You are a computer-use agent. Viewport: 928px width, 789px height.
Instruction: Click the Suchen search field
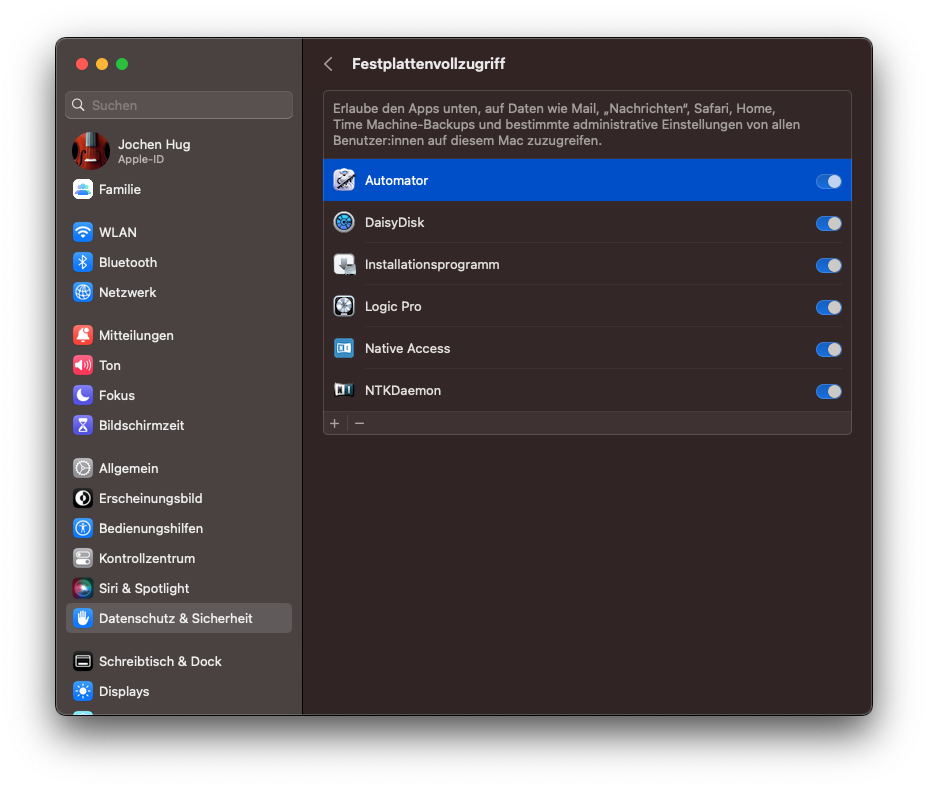[179, 105]
